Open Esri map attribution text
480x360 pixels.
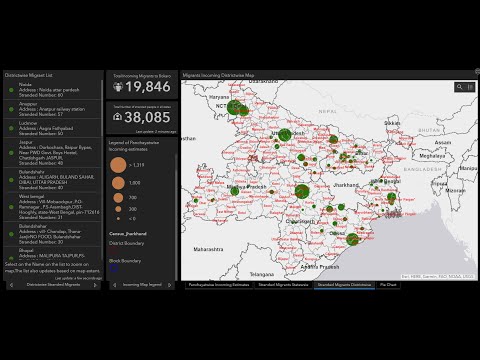point(437,277)
